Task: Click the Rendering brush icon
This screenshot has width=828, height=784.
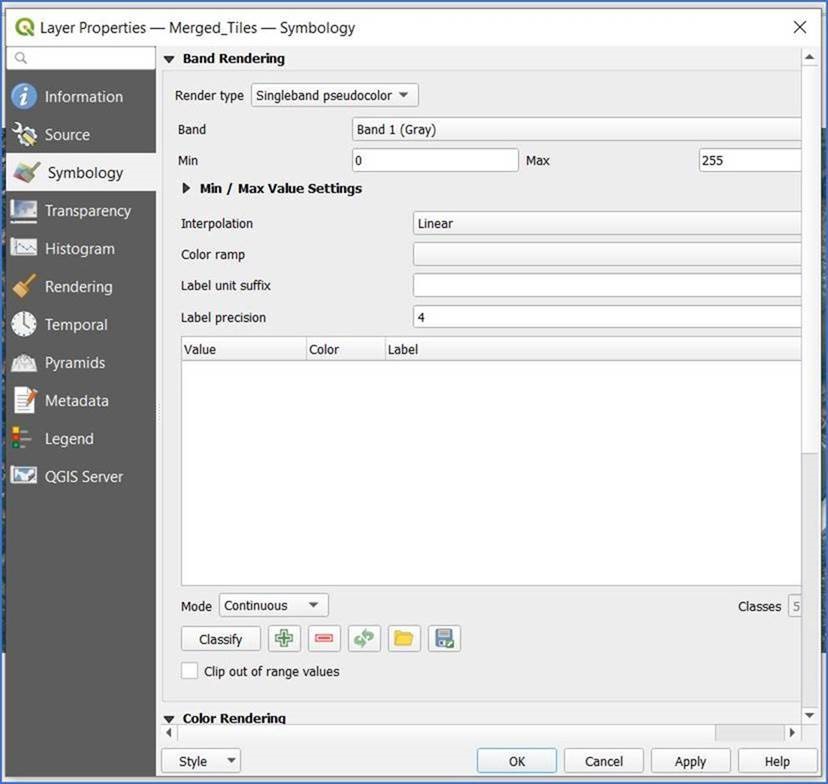Action: pos(24,286)
